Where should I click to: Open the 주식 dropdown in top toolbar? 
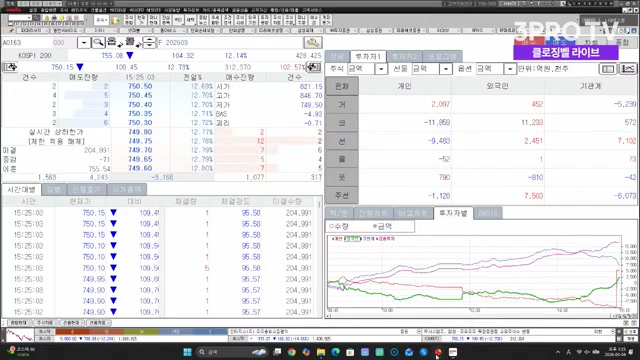[101, 20]
